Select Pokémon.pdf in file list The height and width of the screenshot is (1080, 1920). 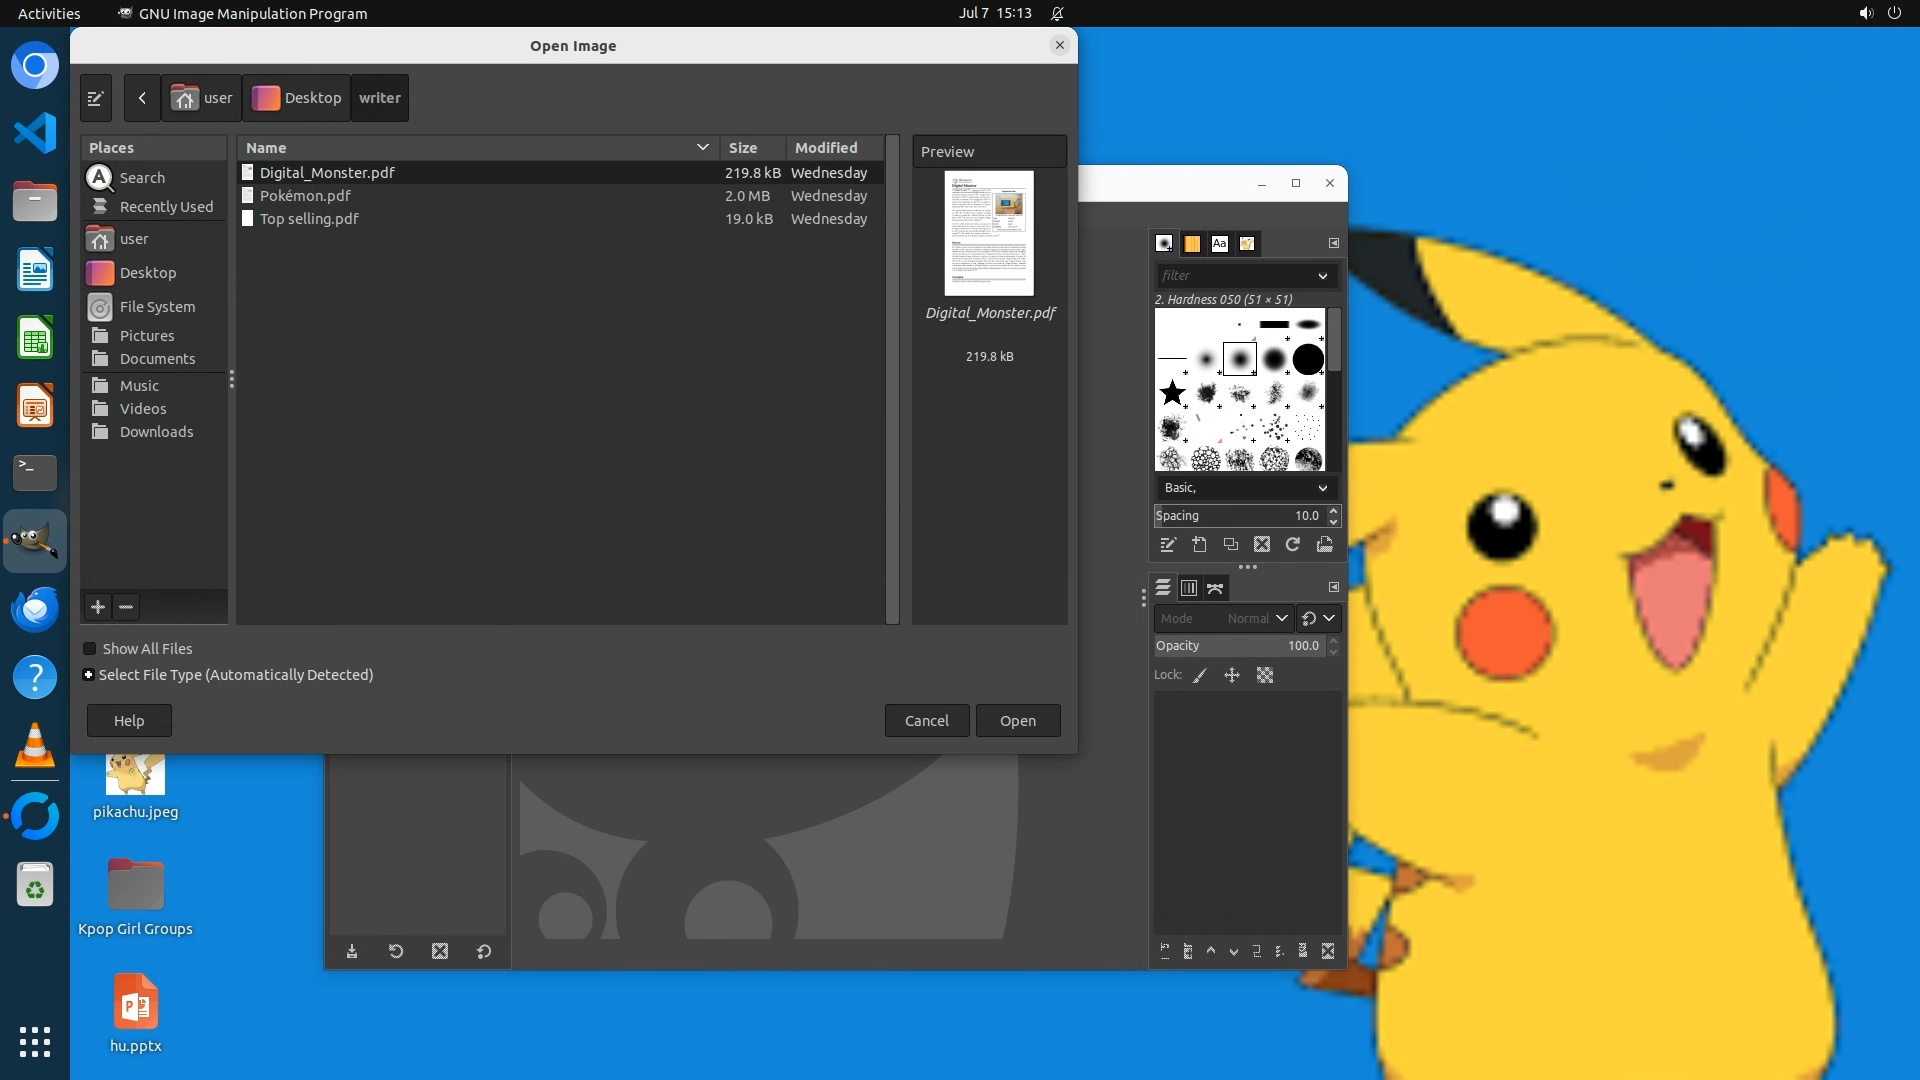point(305,196)
